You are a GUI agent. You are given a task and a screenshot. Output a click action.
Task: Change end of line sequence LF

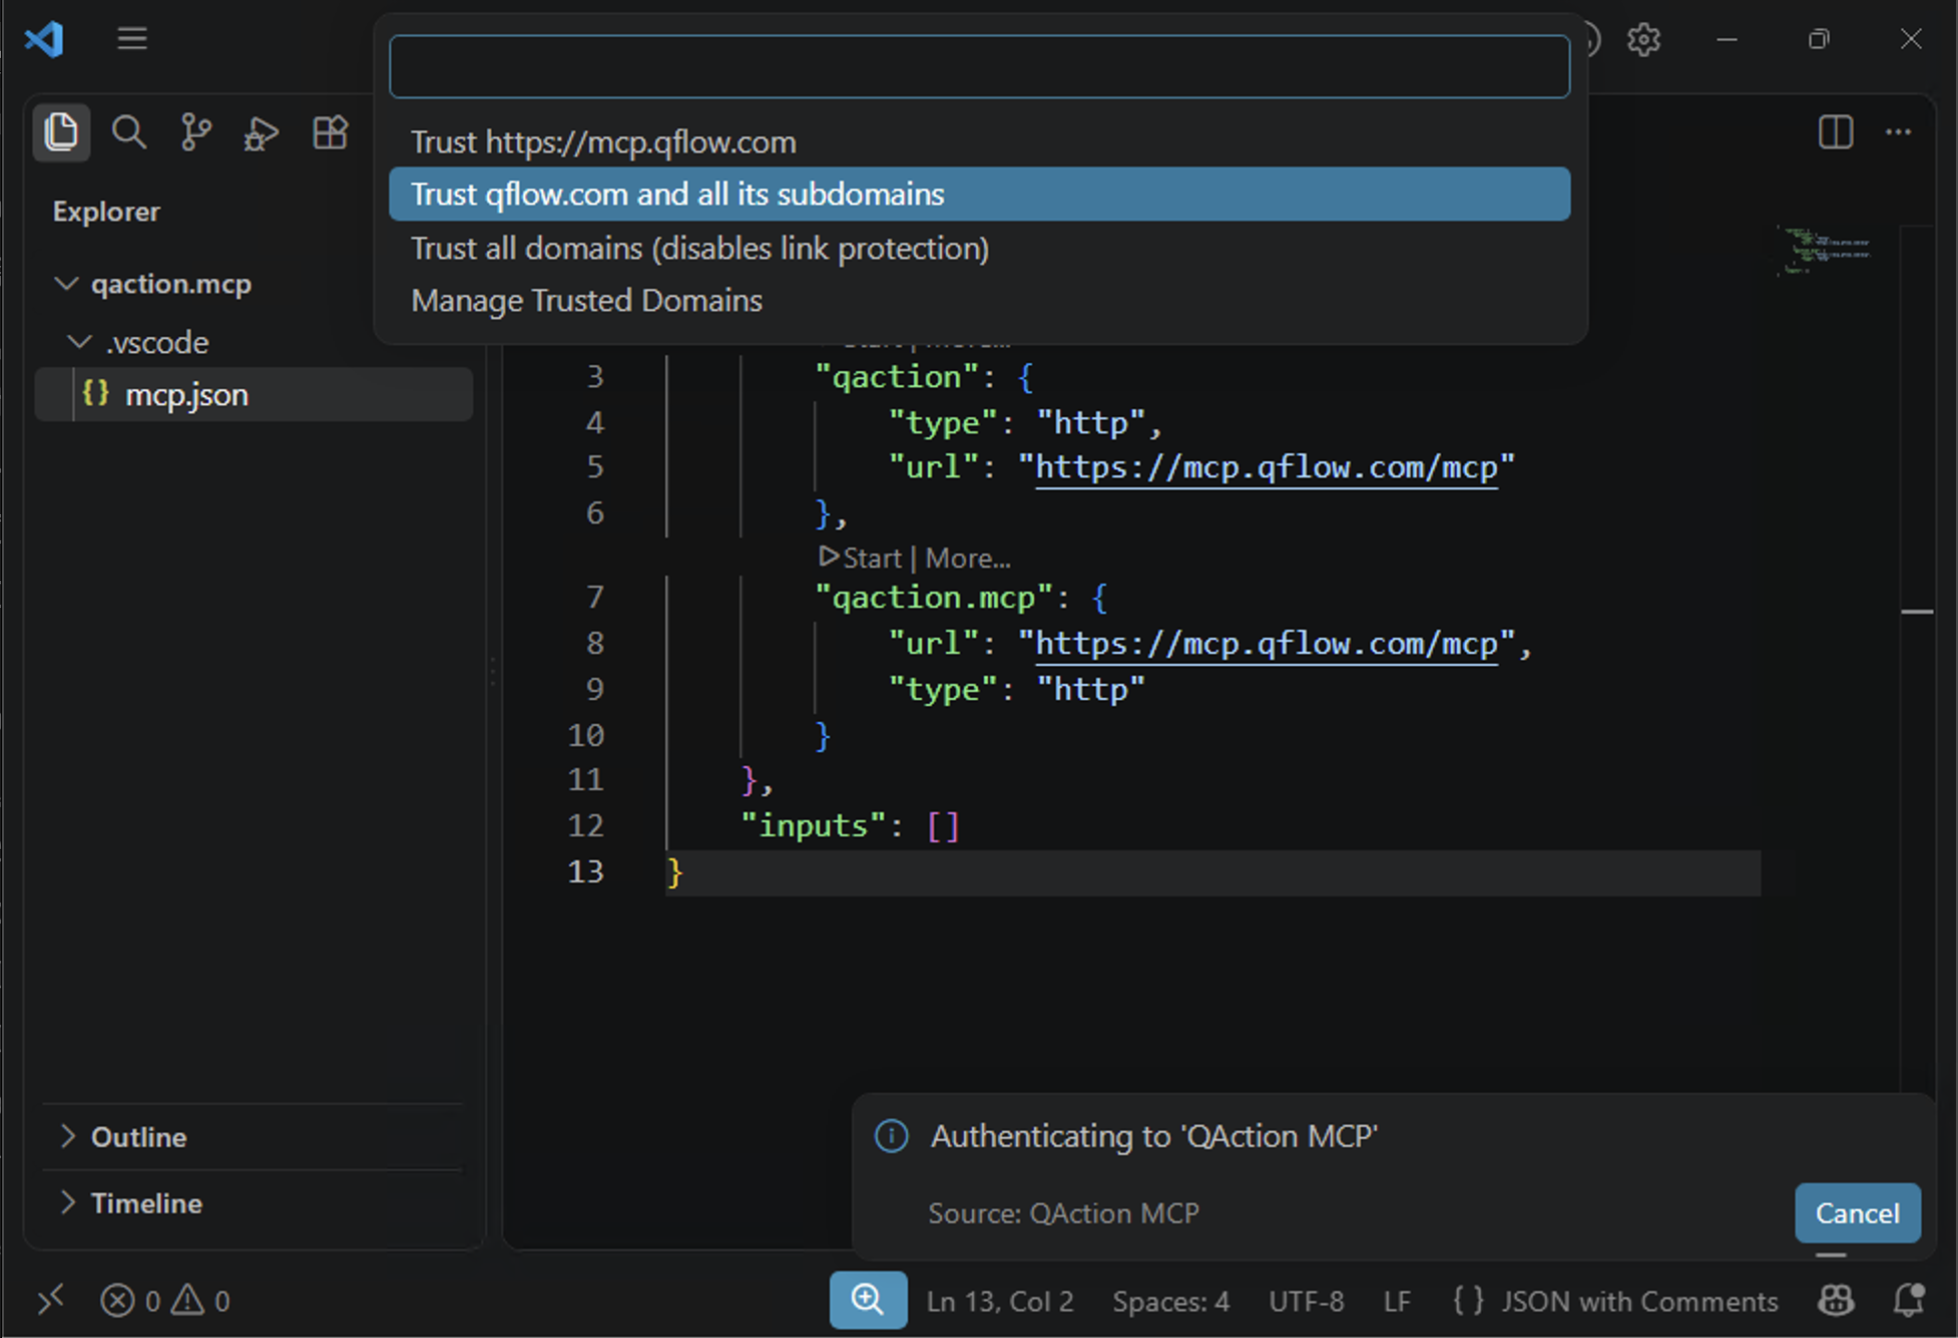pos(1397,1300)
